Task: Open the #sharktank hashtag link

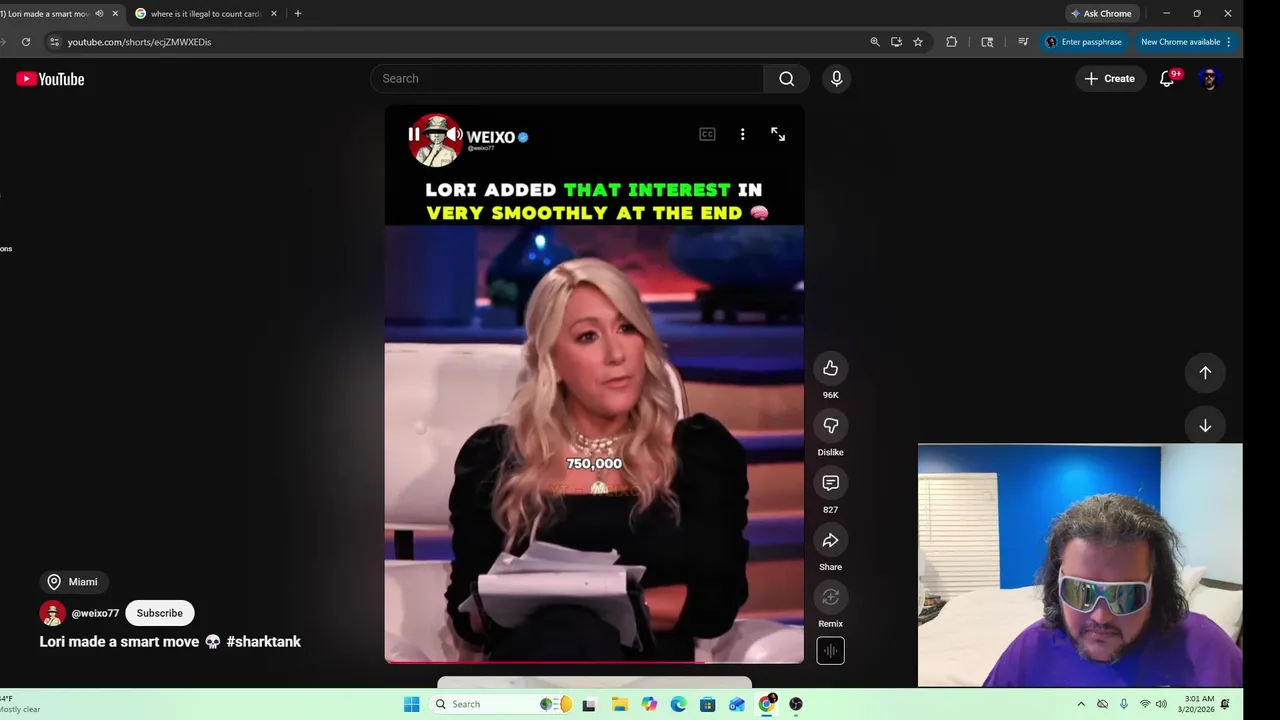Action: [x=264, y=642]
